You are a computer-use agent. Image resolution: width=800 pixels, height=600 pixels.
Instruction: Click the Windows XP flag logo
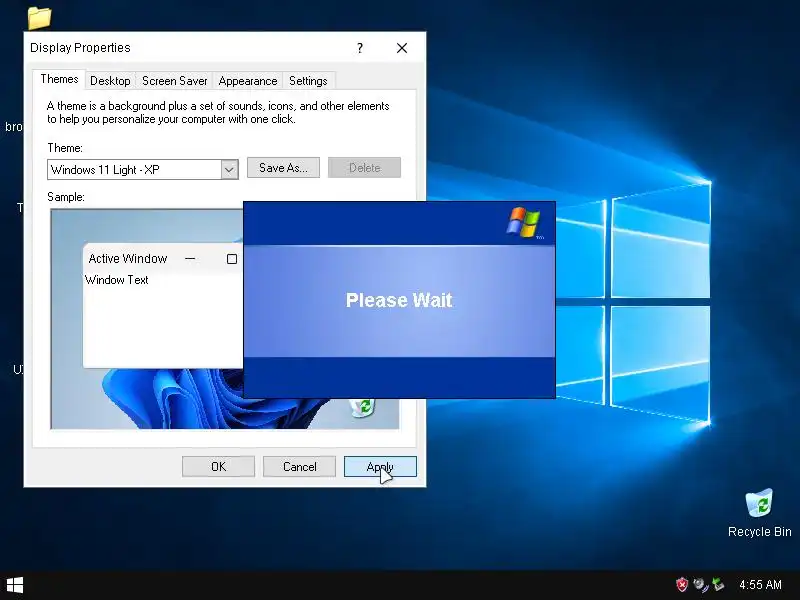524,222
